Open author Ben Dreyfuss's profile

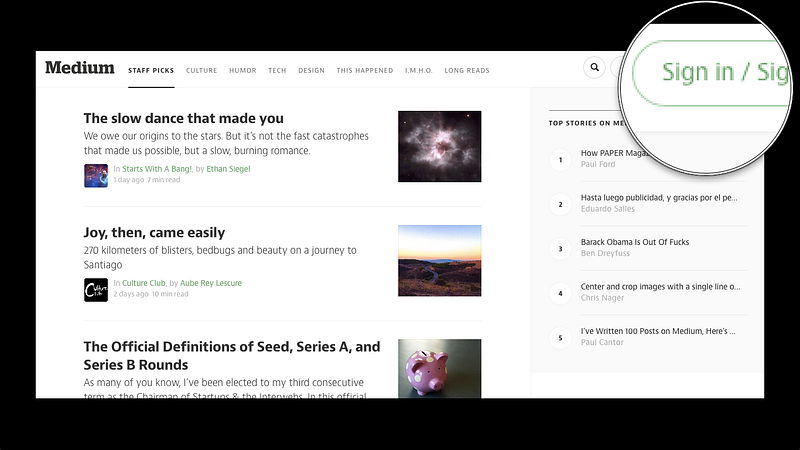click(x=605, y=253)
